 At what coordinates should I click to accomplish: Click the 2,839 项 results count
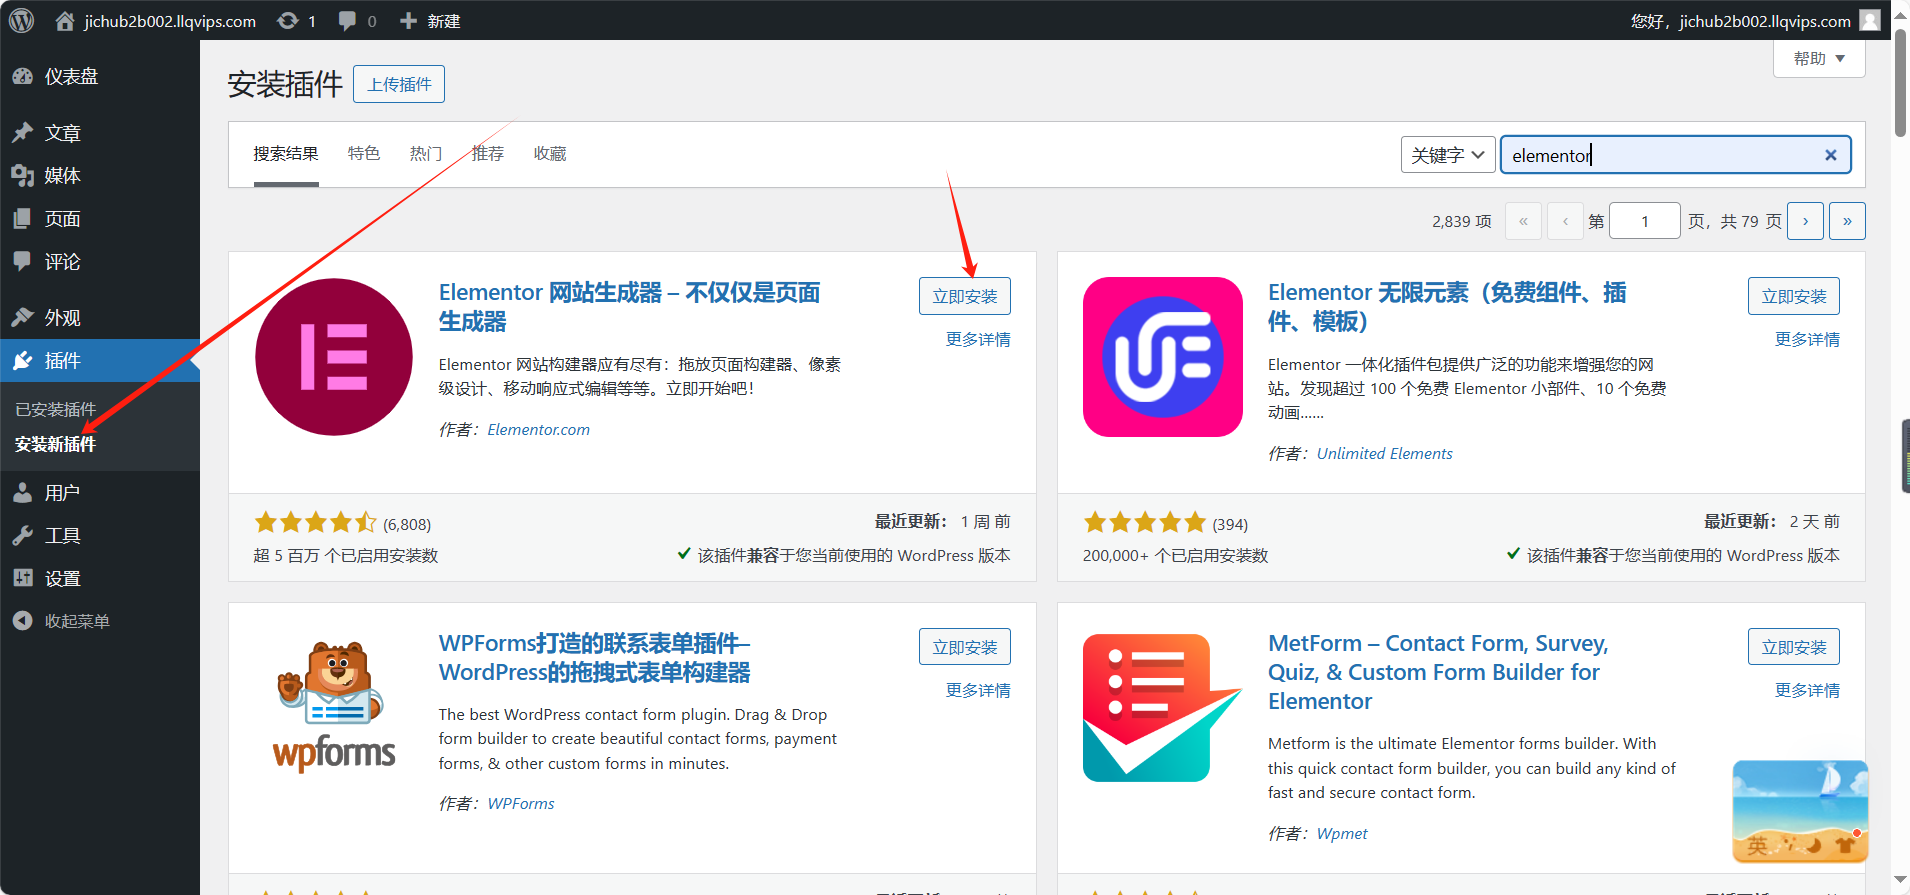pos(1462,222)
